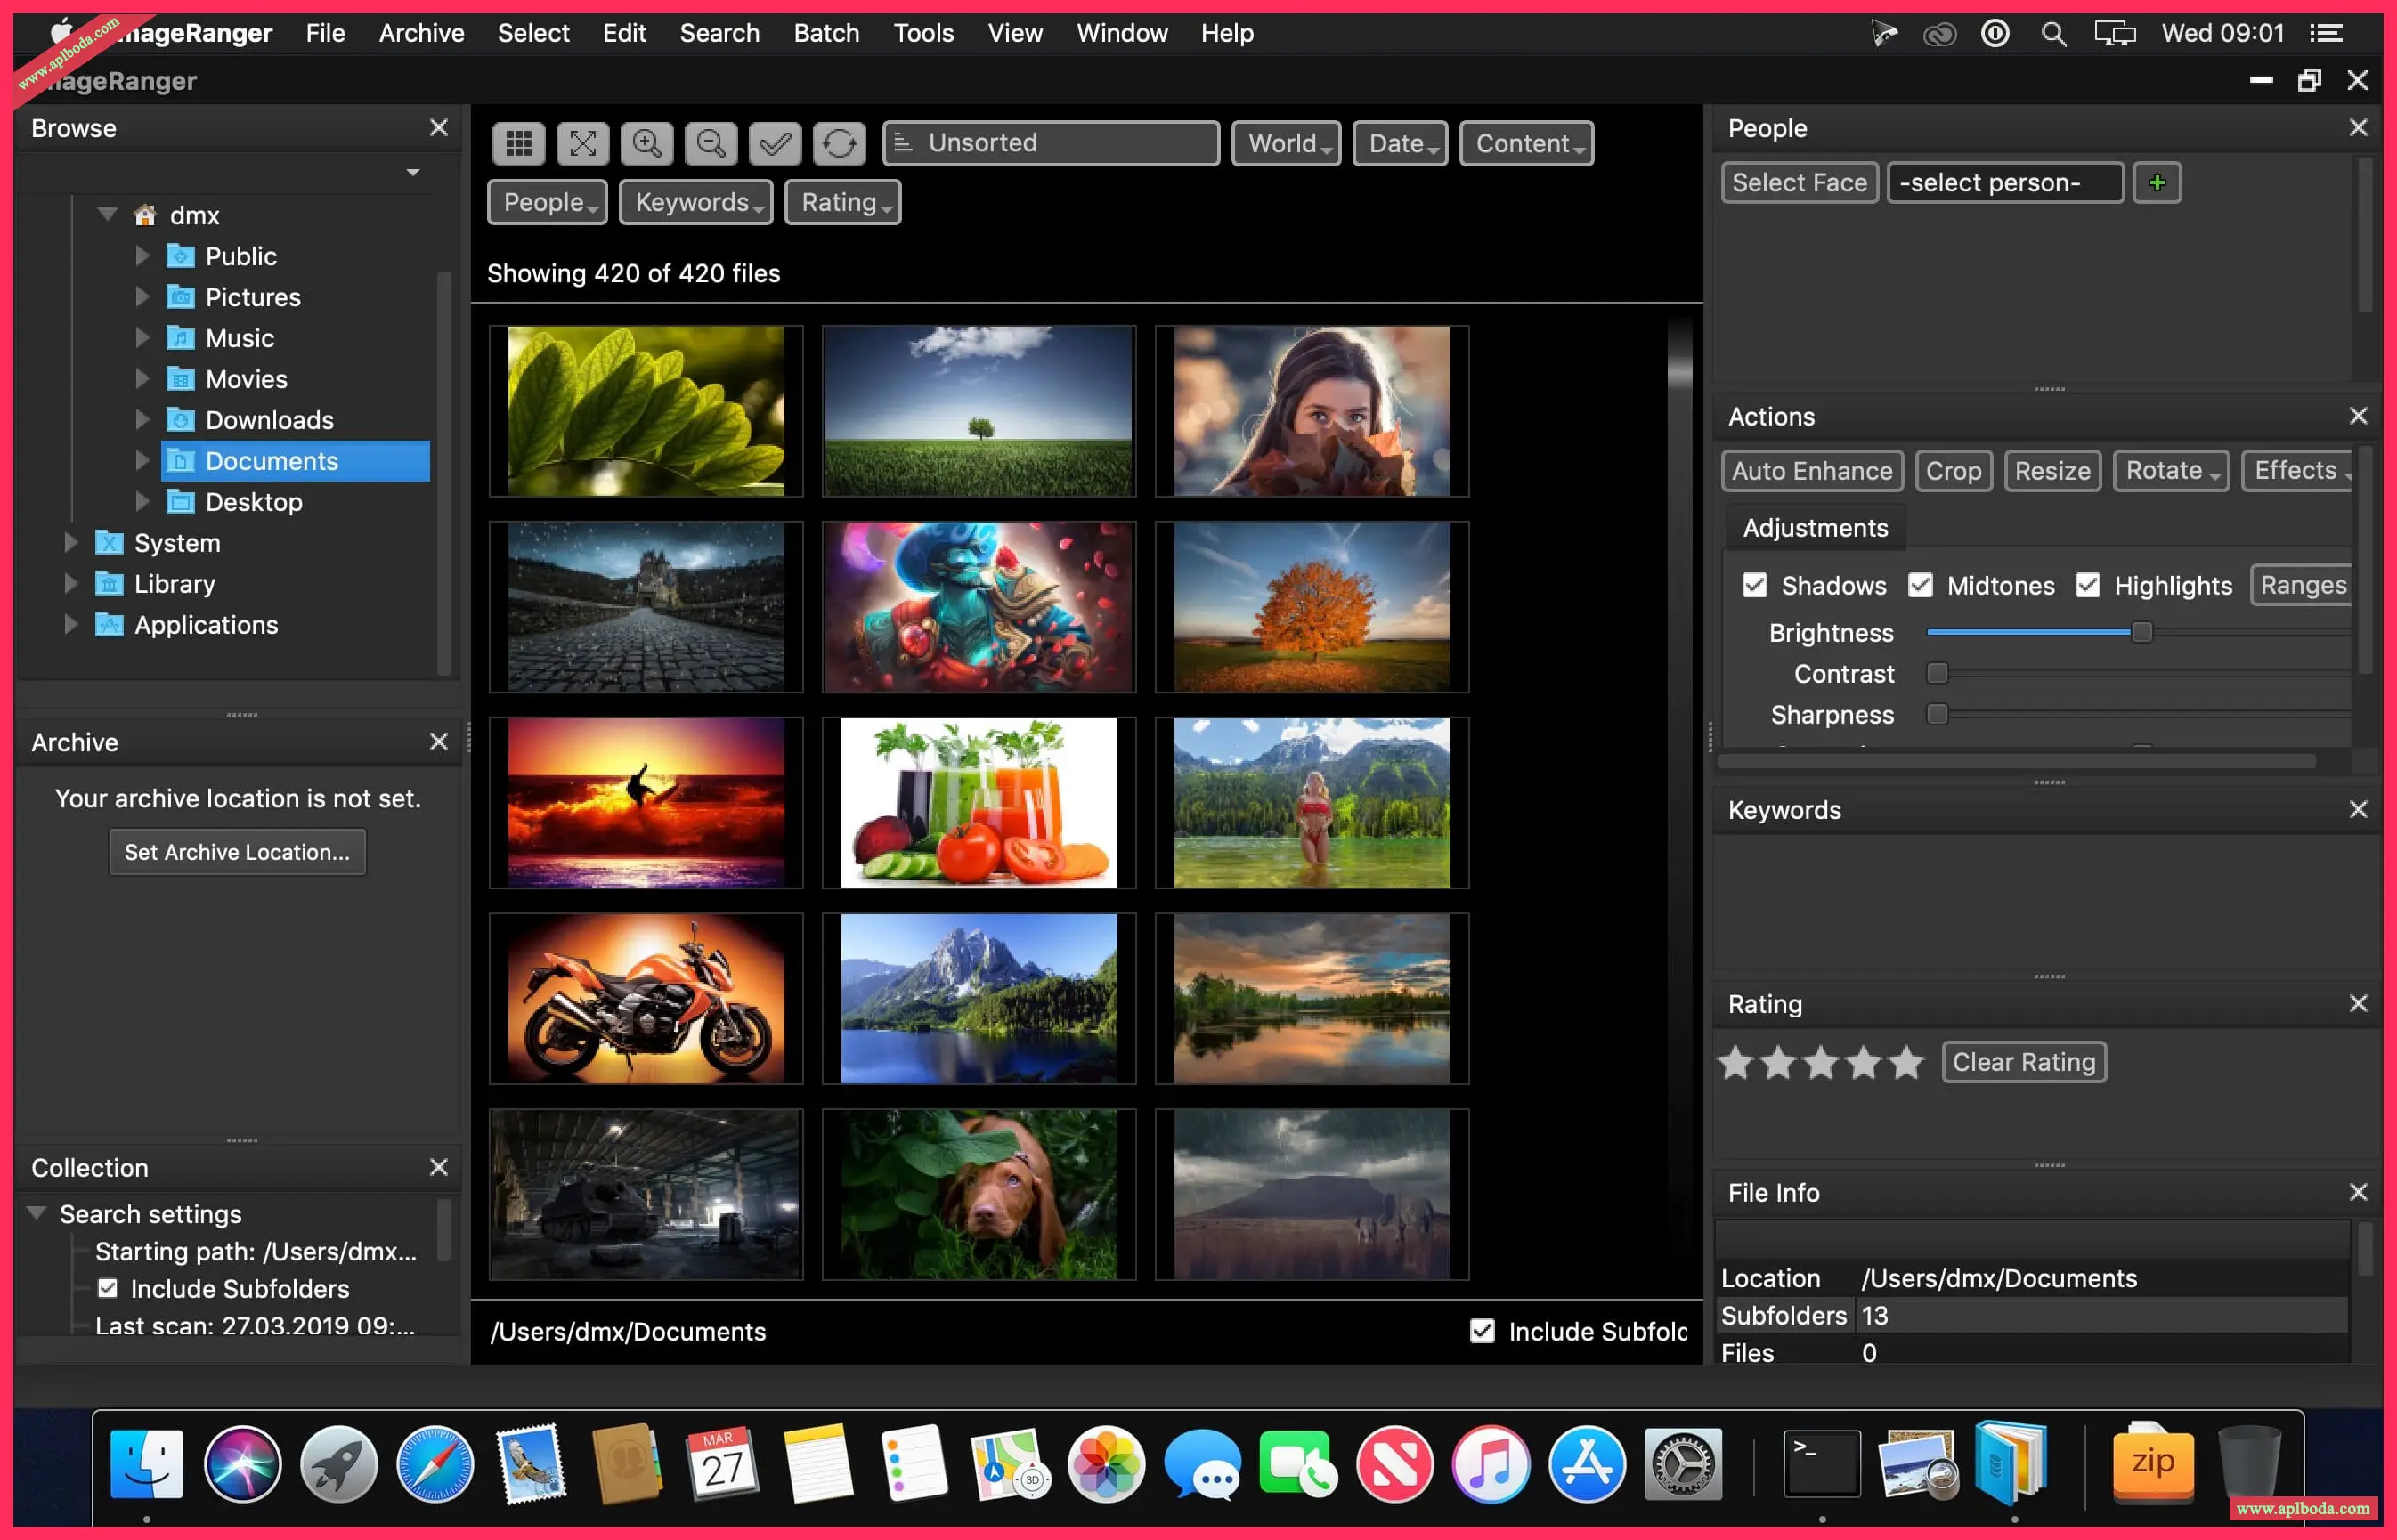Click the checkmark select icon

(x=774, y=143)
